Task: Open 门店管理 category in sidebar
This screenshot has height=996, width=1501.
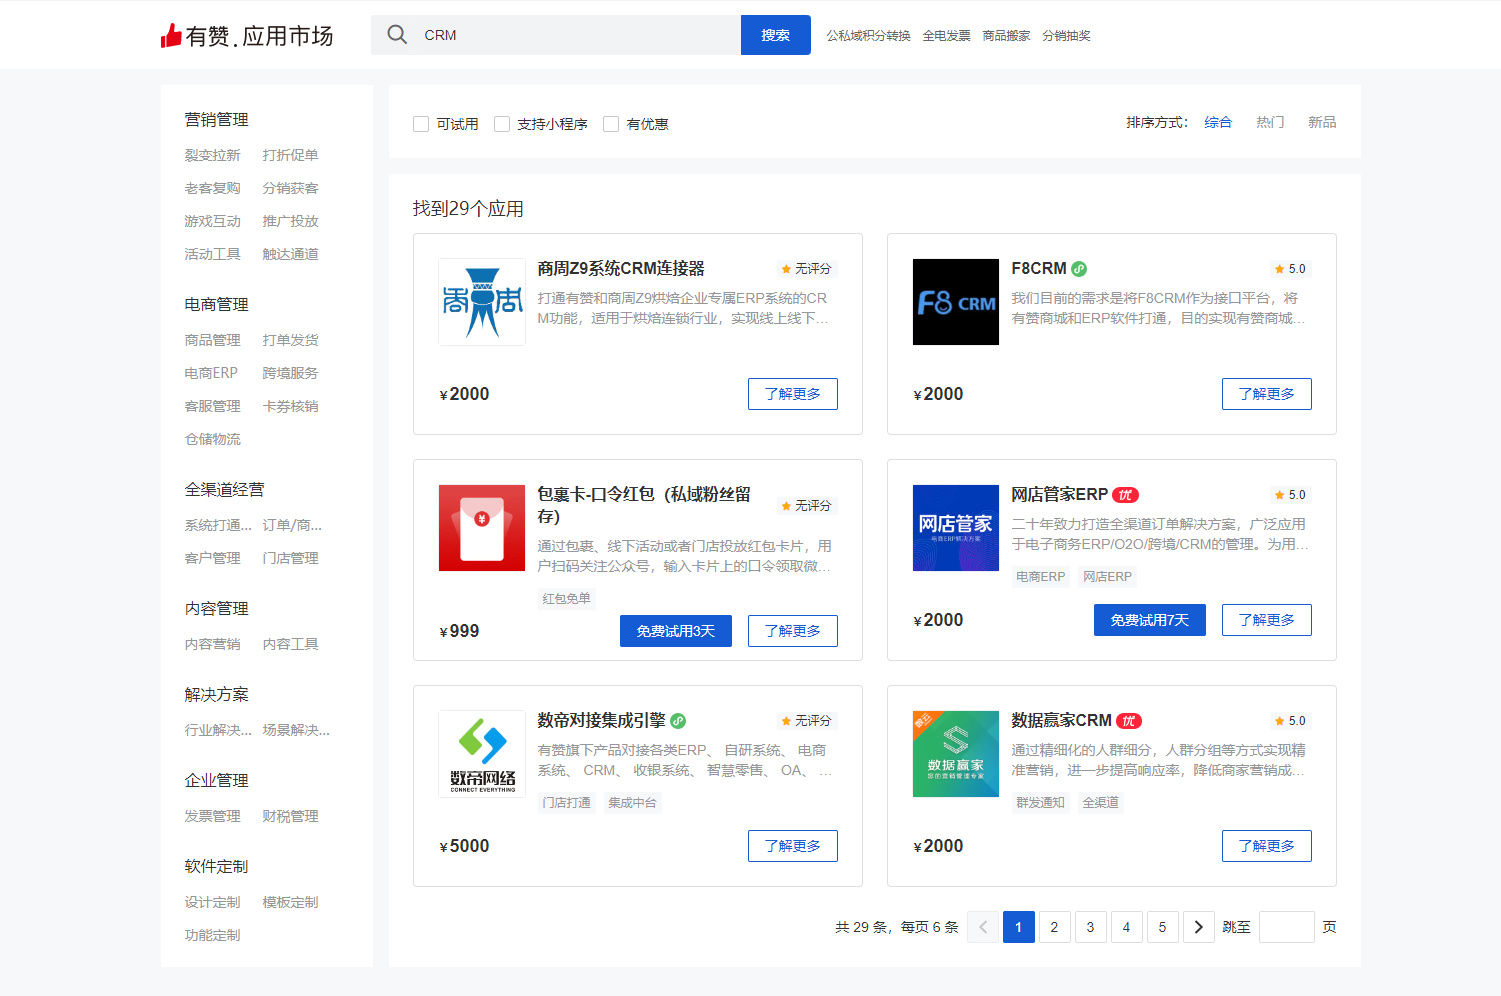Action: pos(290,558)
